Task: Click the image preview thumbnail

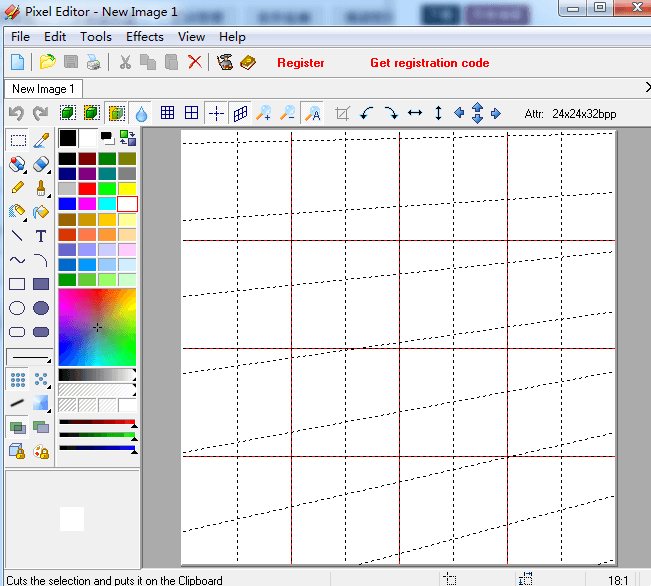Action: point(72,519)
